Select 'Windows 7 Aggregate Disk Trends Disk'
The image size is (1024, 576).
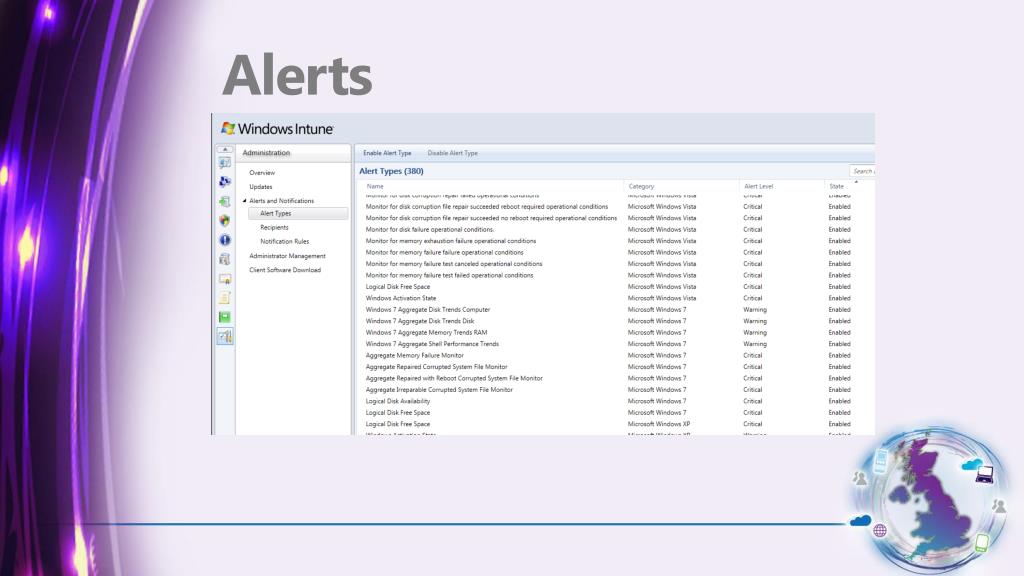(x=614, y=321)
